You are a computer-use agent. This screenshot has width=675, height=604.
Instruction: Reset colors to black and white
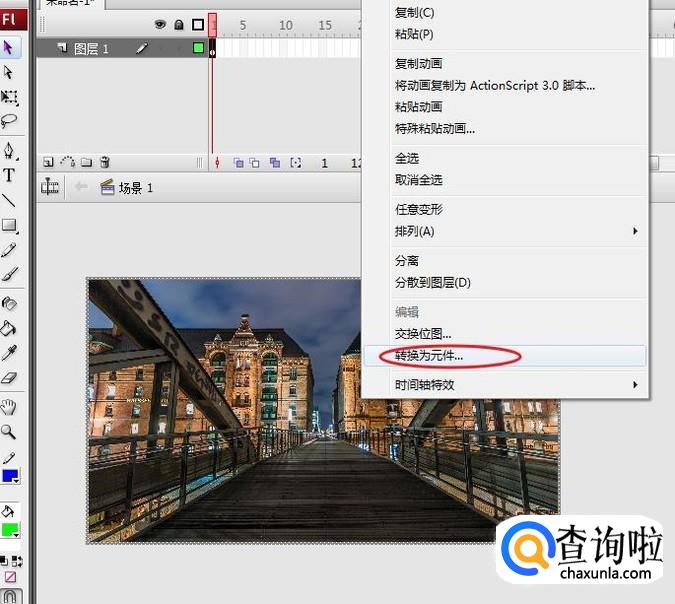tap(4, 561)
